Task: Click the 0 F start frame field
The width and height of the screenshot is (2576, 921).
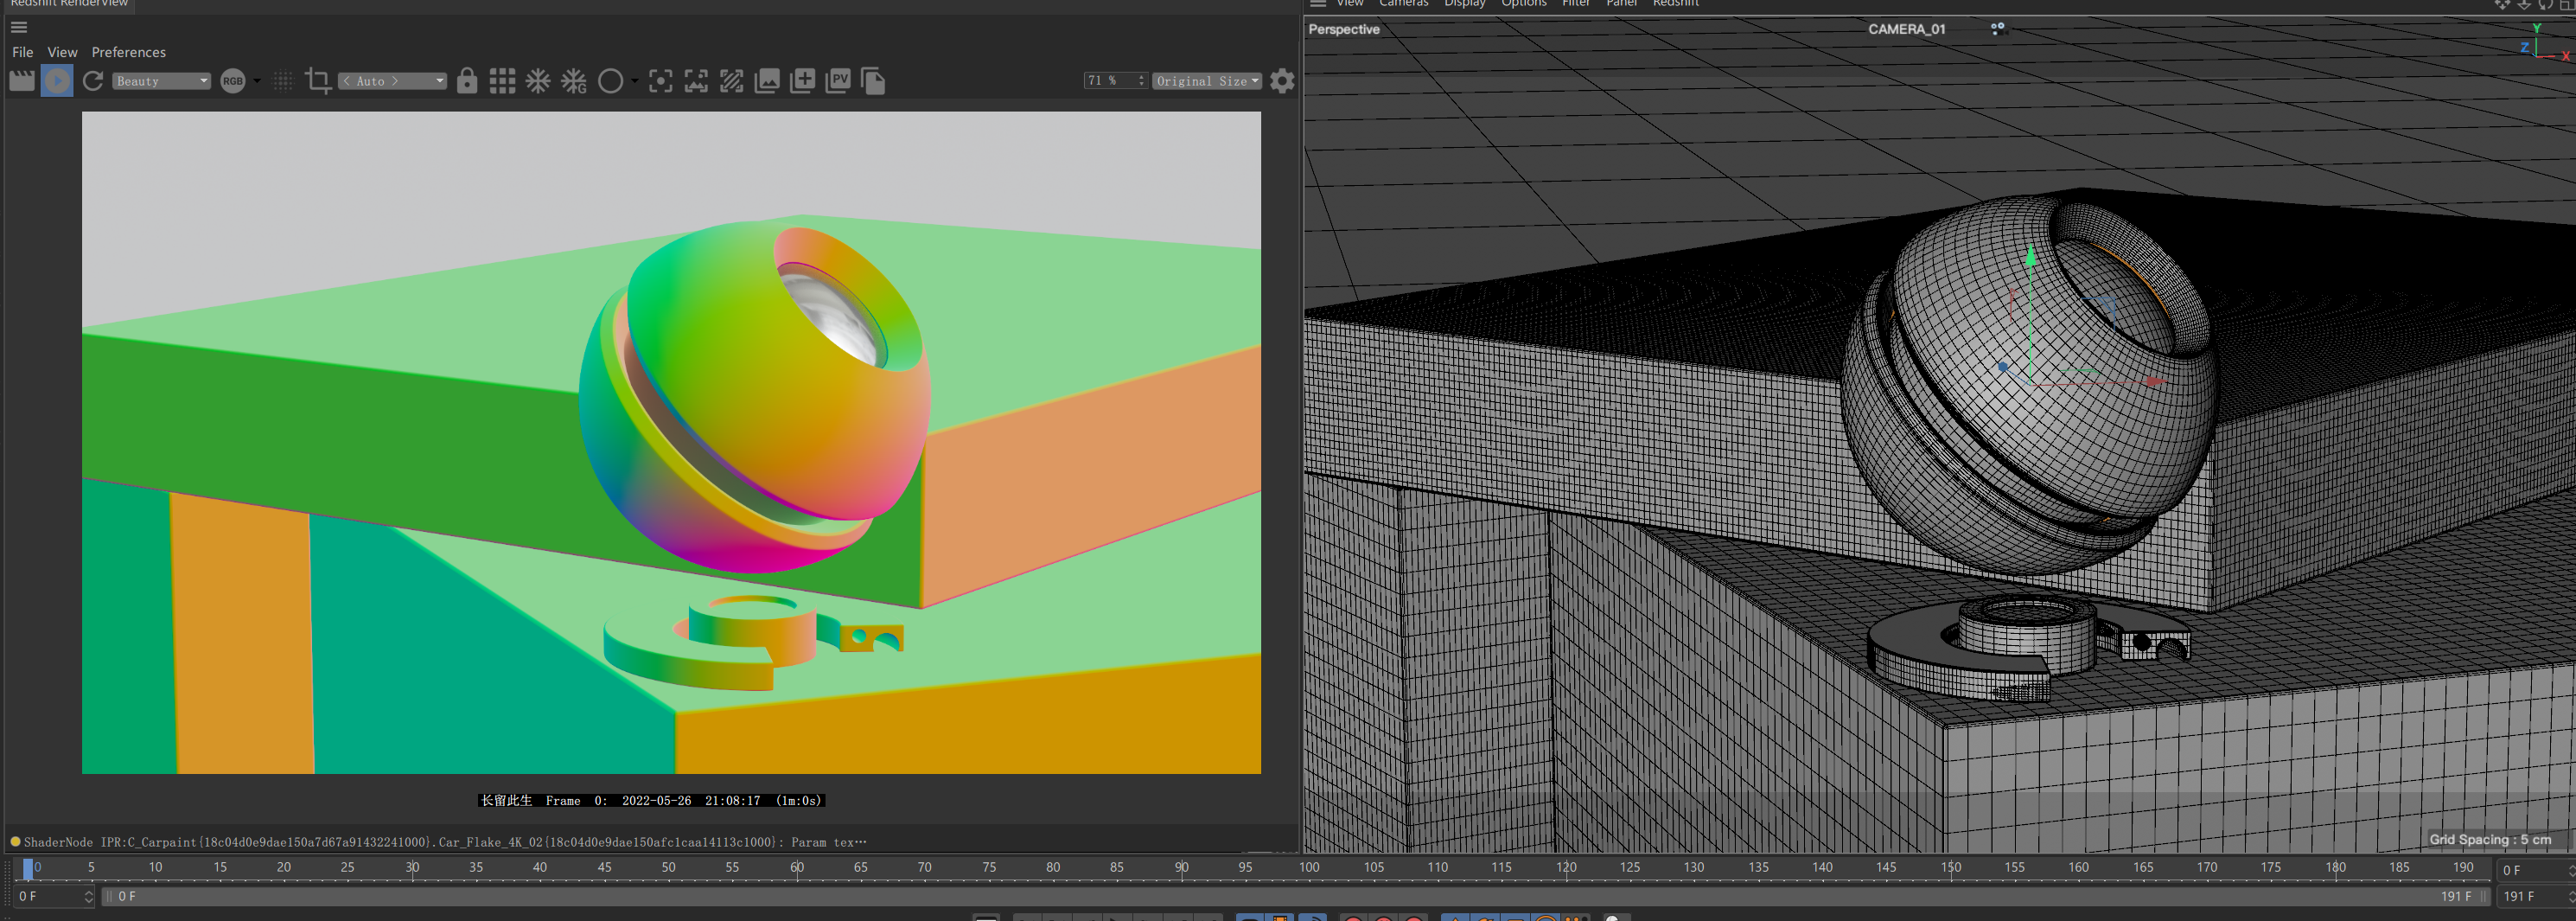Action: point(54,897)
